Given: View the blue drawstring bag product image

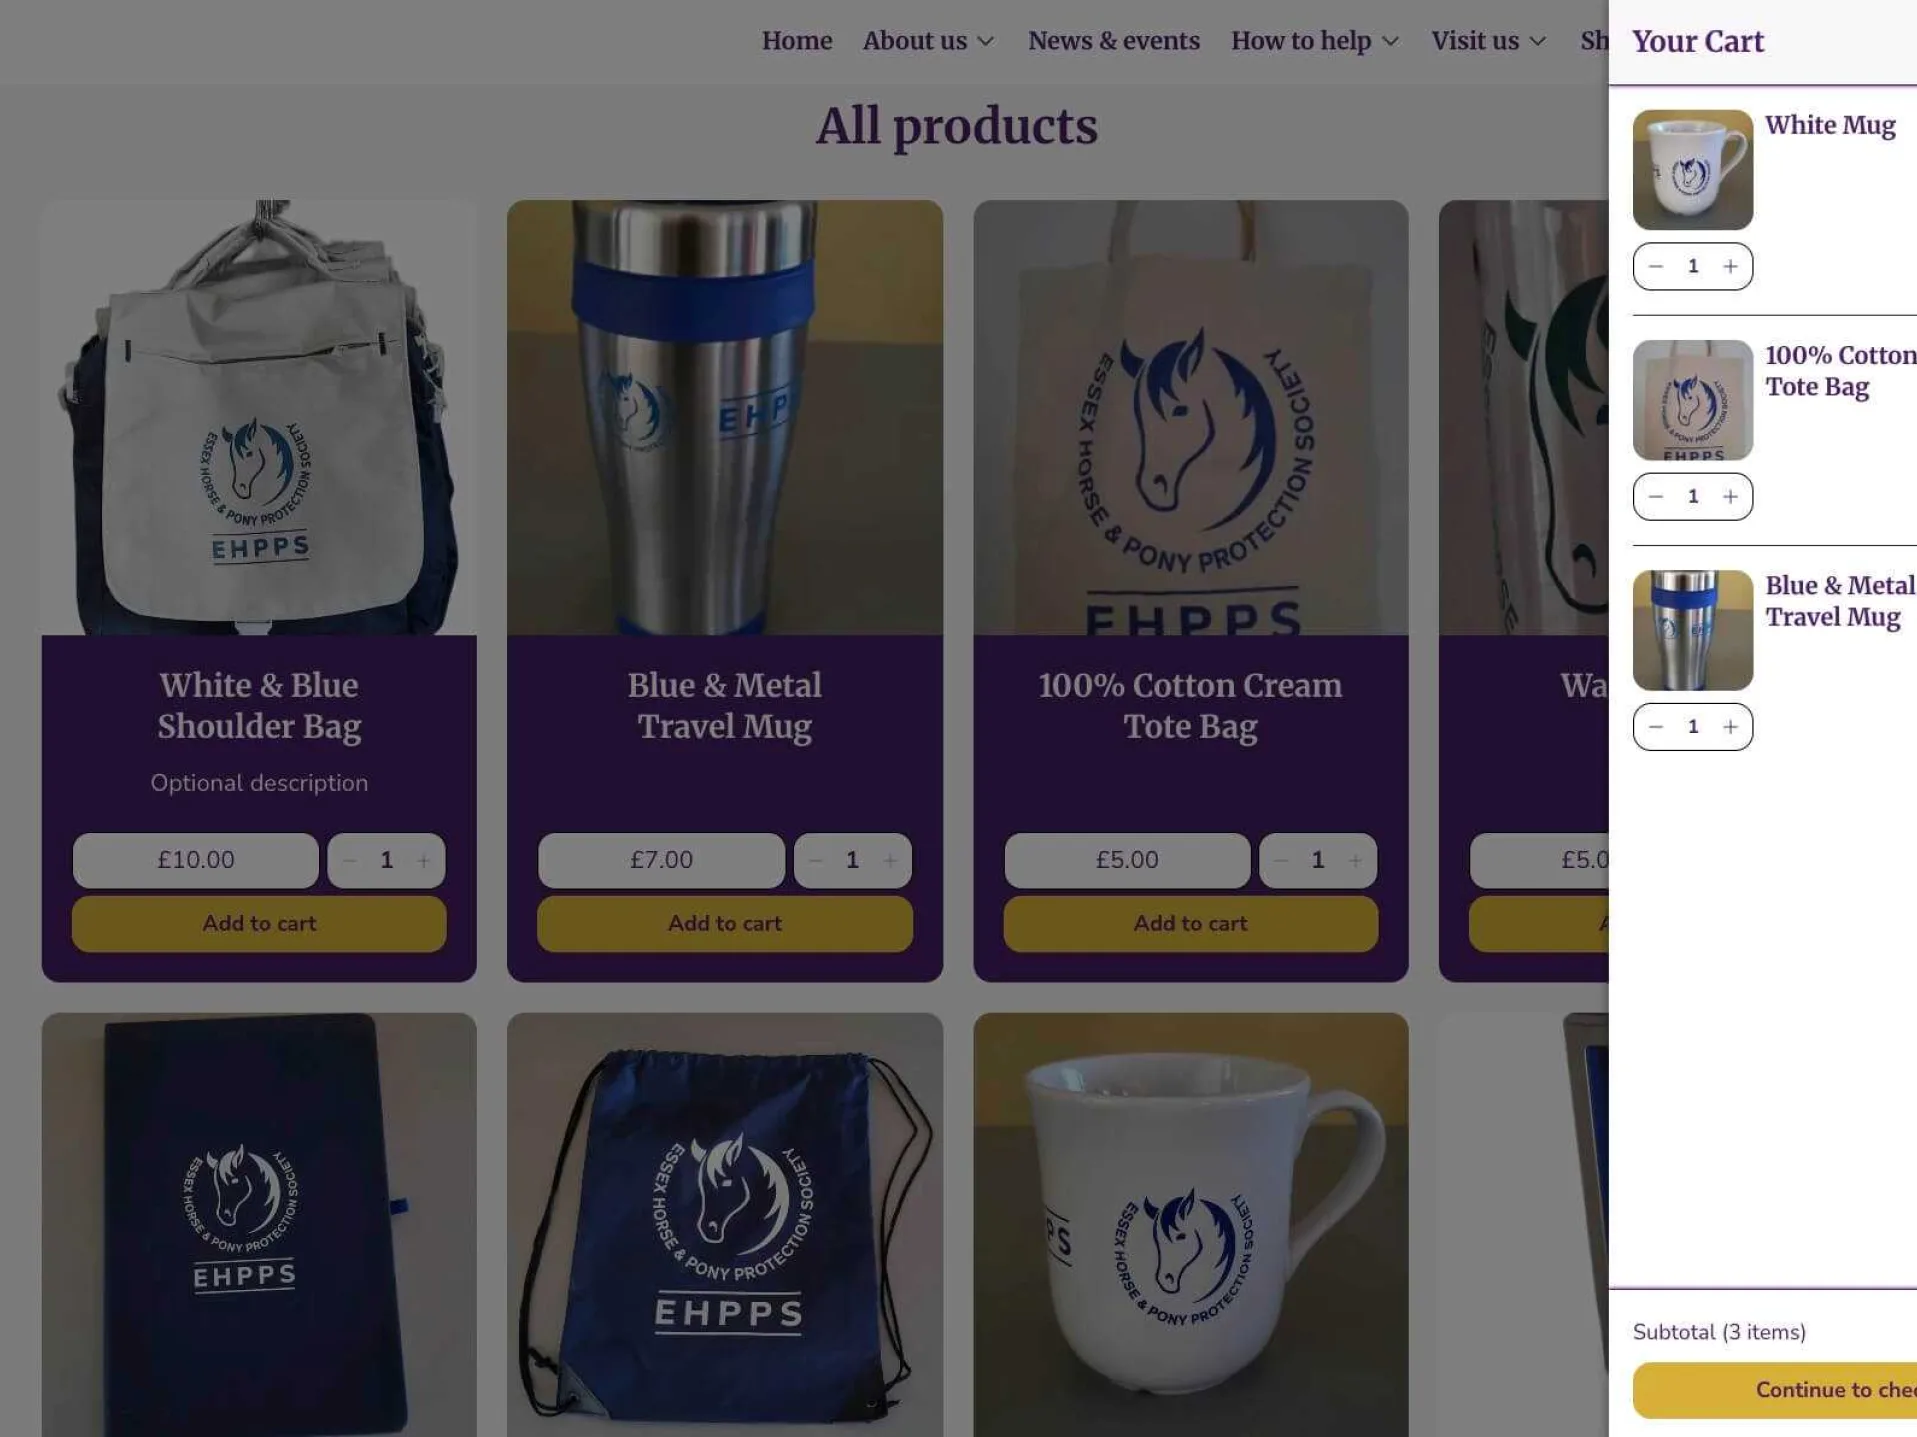Looking at the screenshot, I should (724, 1225).
